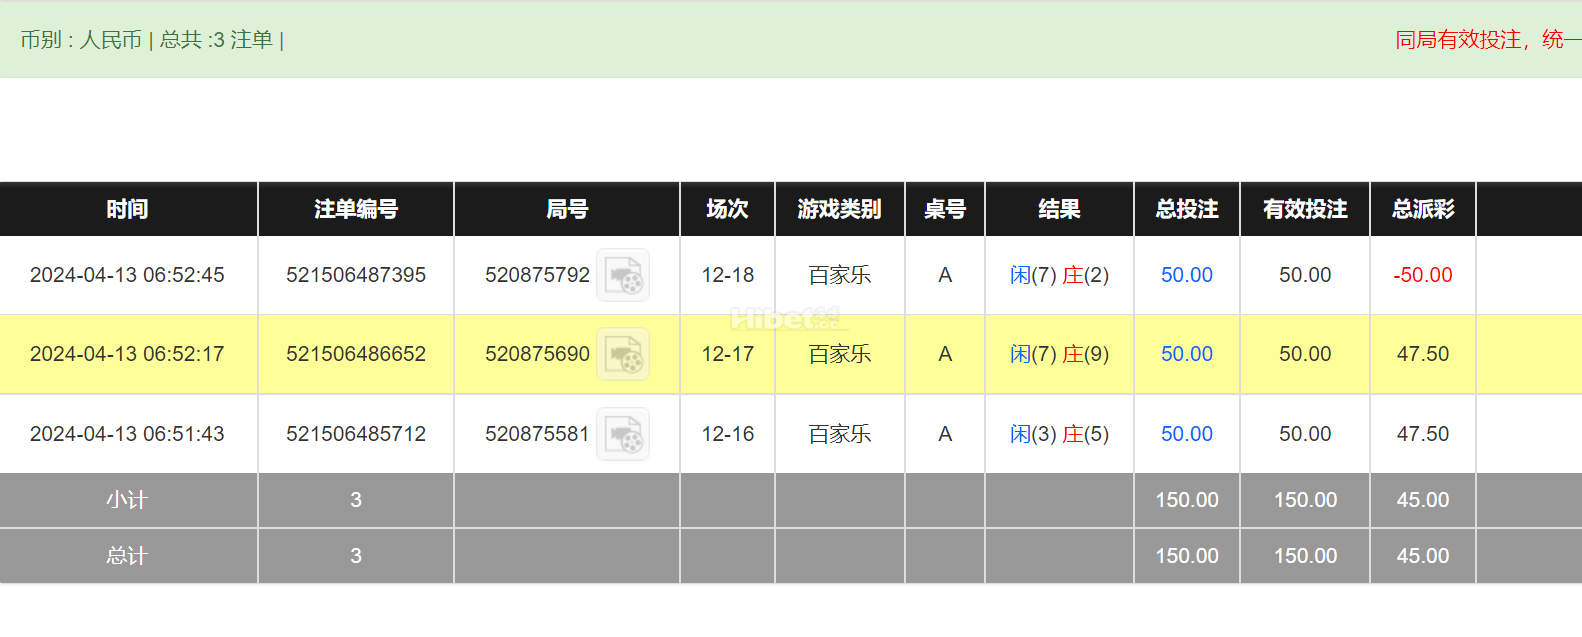Click timestamp 2024-04-13 06:51:43
Screen dimensions: 1582x637
pyautogui.click(x=127, y=434)
